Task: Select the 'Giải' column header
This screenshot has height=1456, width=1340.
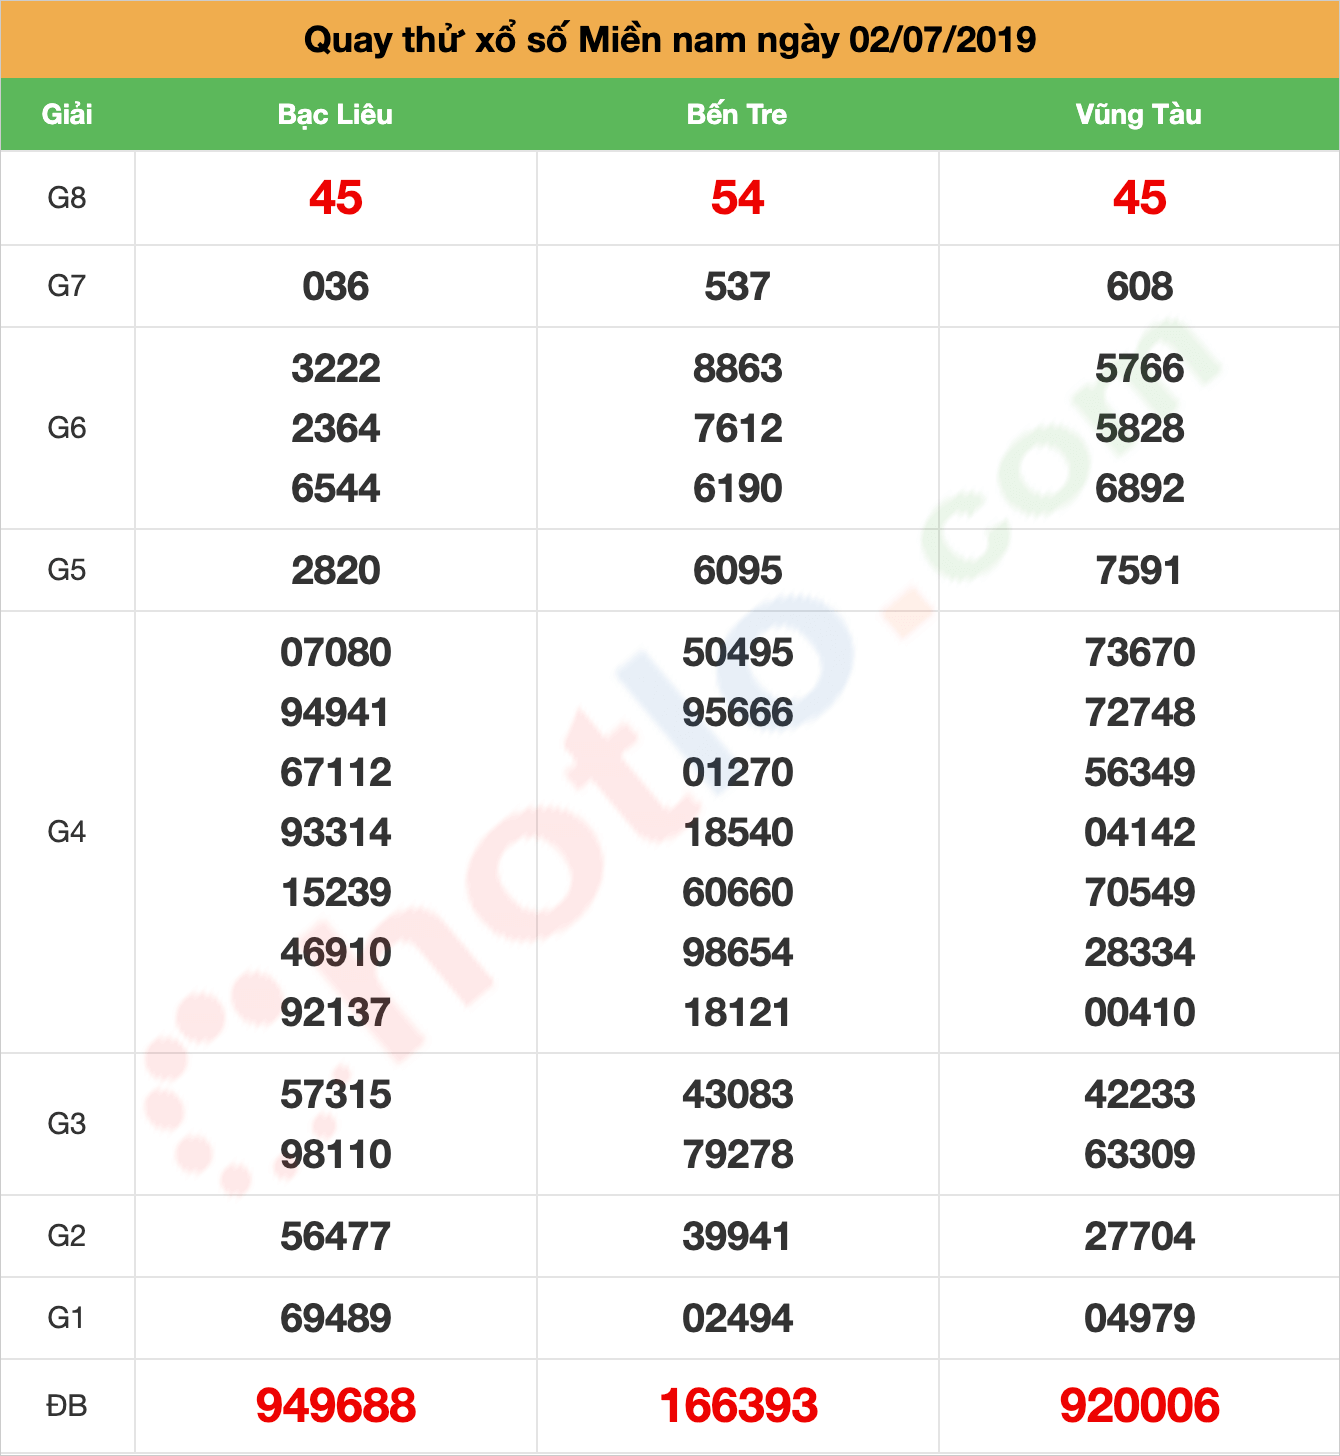Action: 67,114
